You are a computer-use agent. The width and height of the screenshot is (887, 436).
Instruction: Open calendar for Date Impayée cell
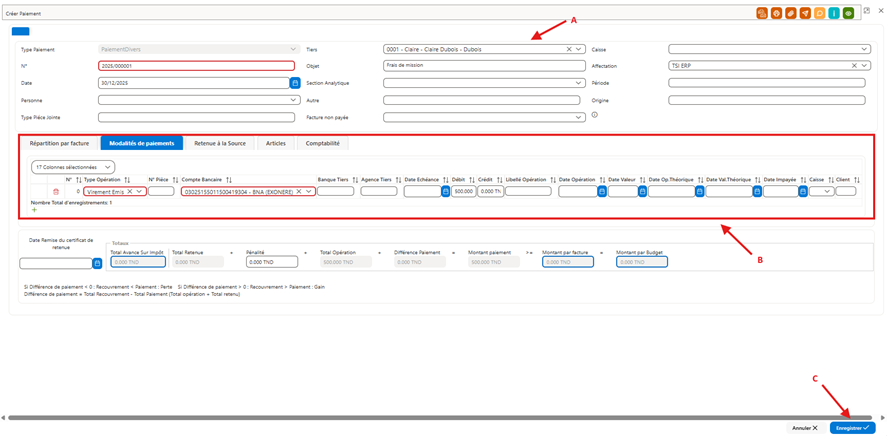pos(803,192)
